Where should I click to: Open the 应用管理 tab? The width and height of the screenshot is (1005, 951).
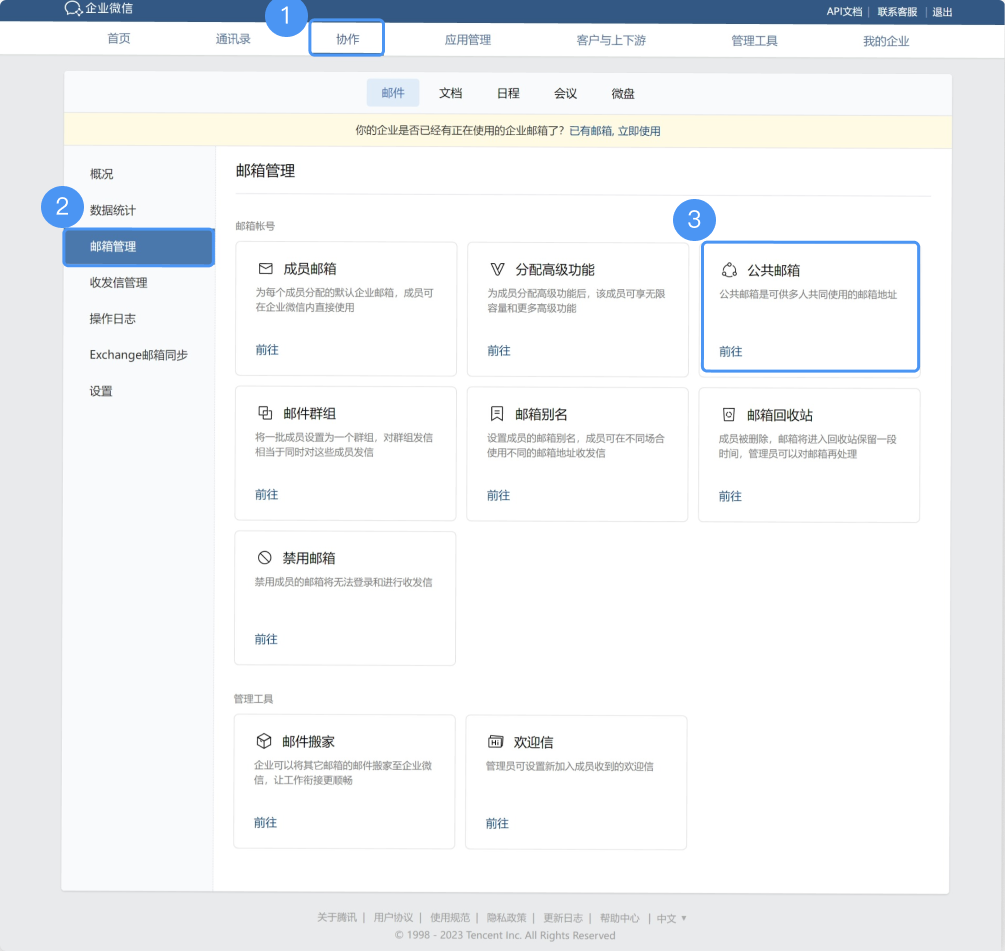pos(468,40)
